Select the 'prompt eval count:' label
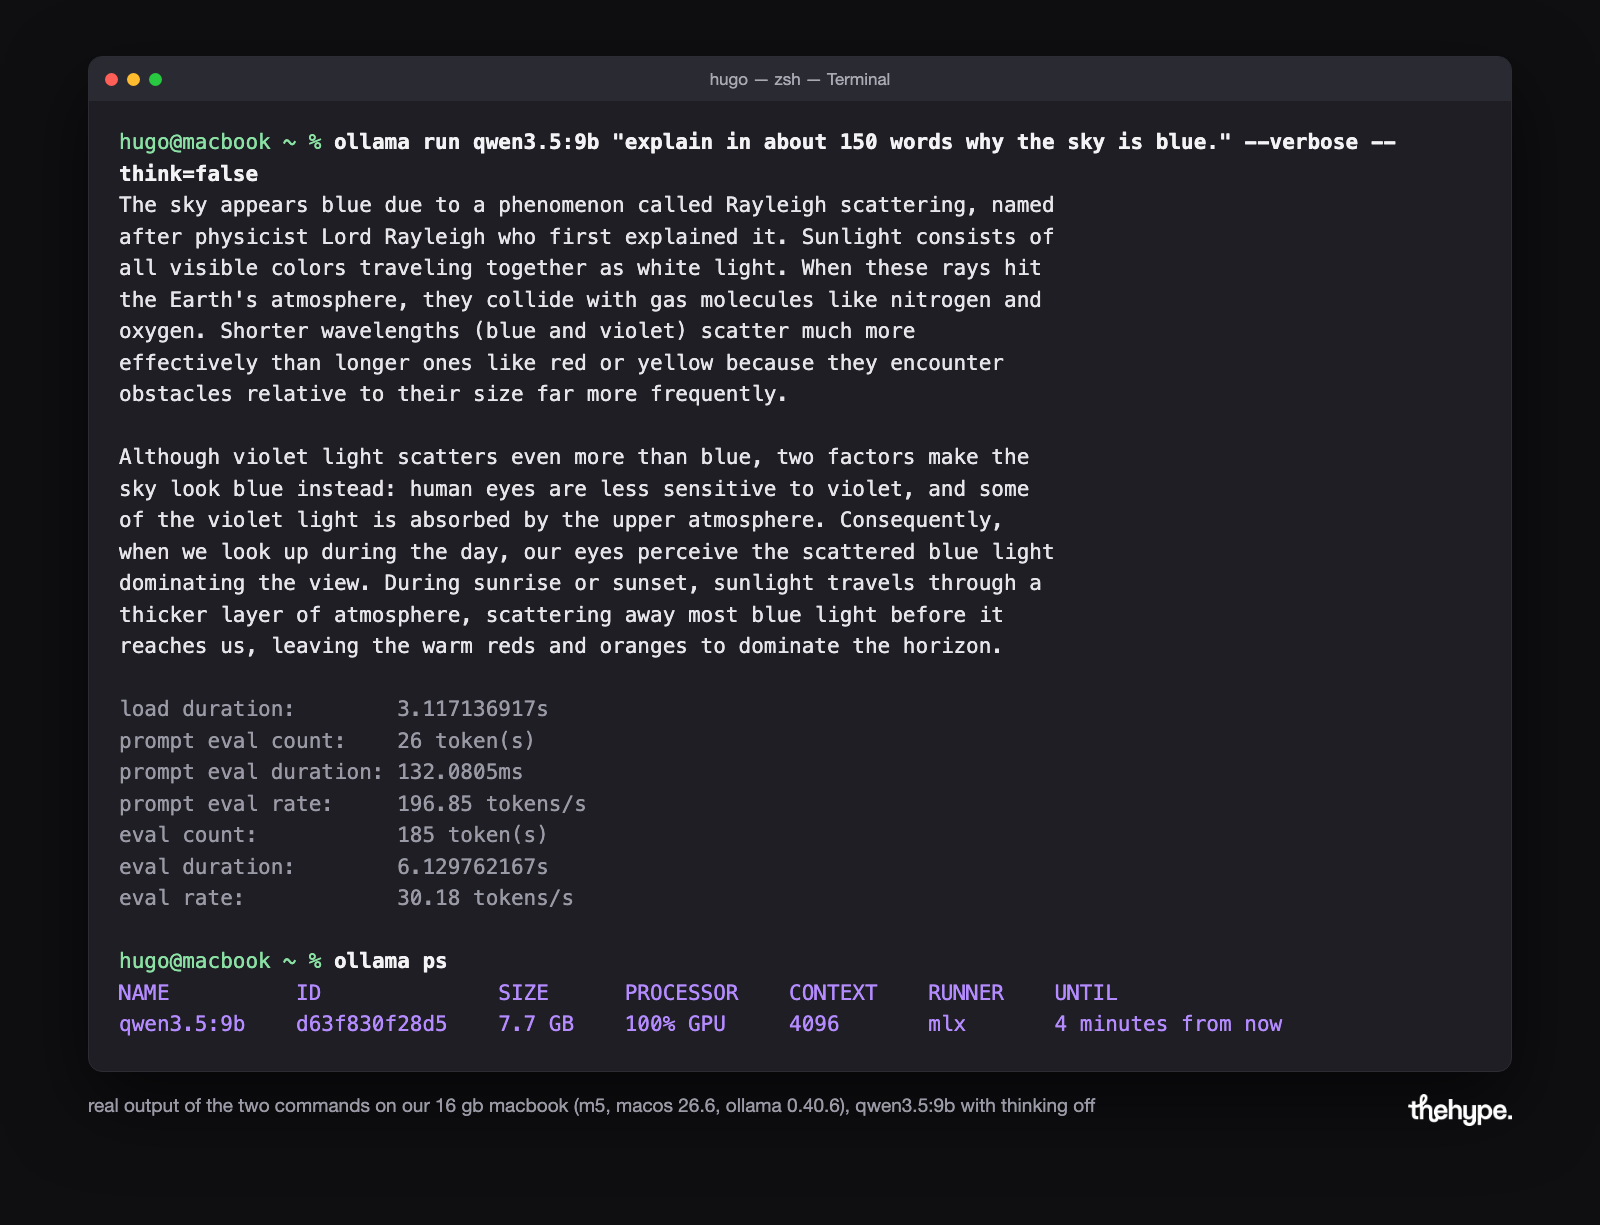The image size is (1600, 1225). (232, 741)
